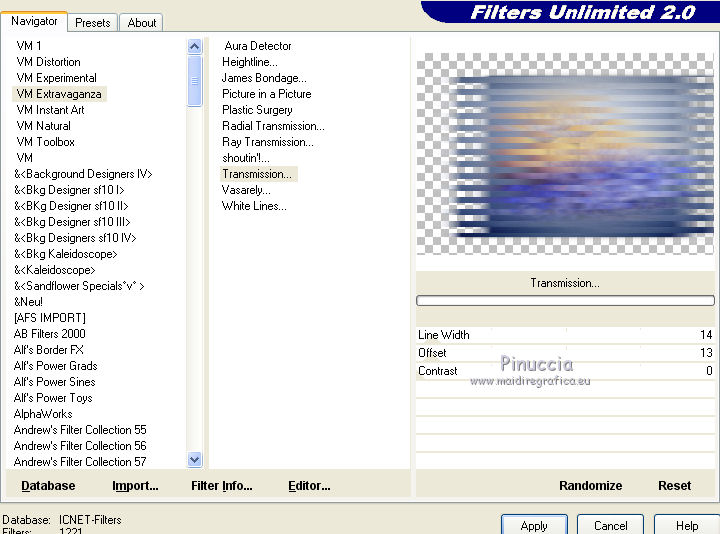The height and width of the screenshot is (534, 720).
Task: Select Alf's Power Sines category
Action: click(55, 382)
